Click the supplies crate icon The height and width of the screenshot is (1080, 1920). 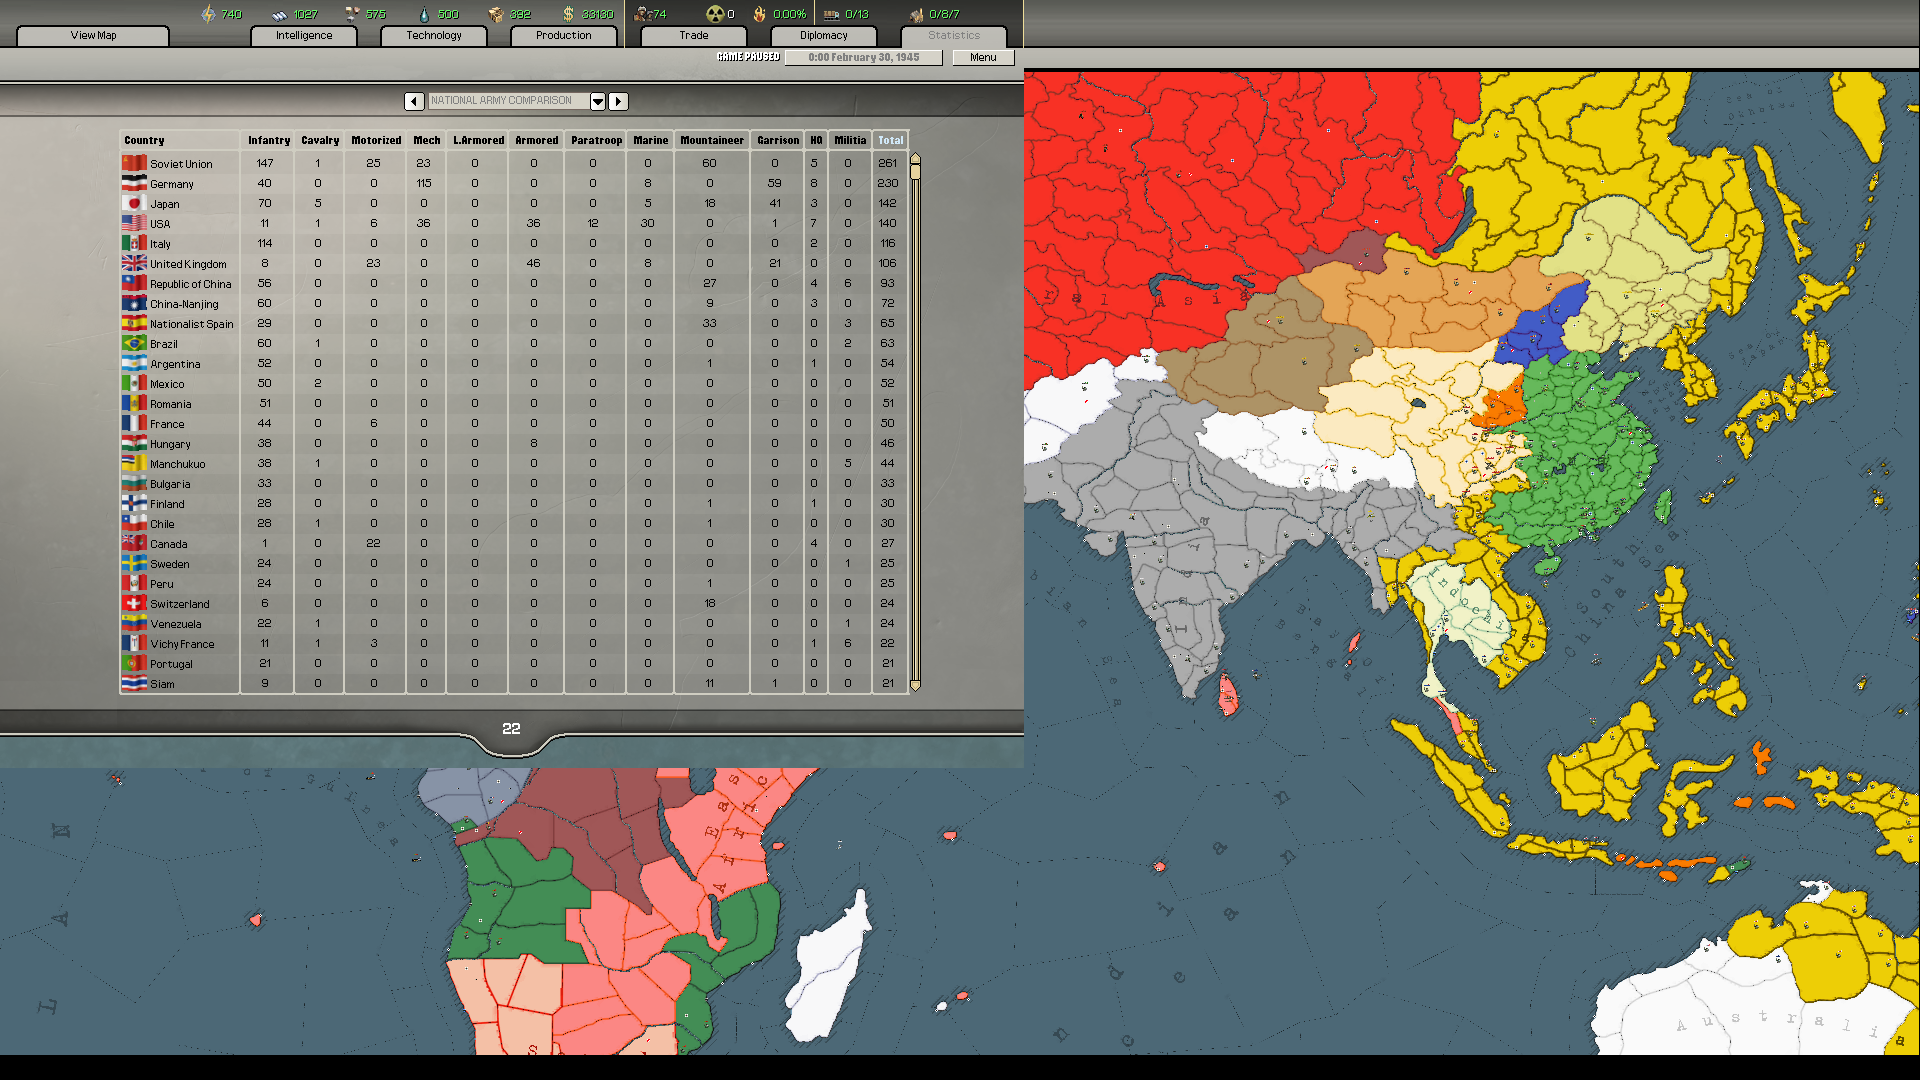(497, 14)
